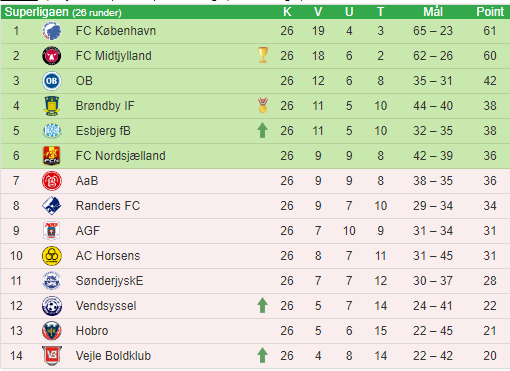Image resolution: width=510 pixels, height=371 pixels.
Task: Open the OB club logo
Action: click(52, 81)
